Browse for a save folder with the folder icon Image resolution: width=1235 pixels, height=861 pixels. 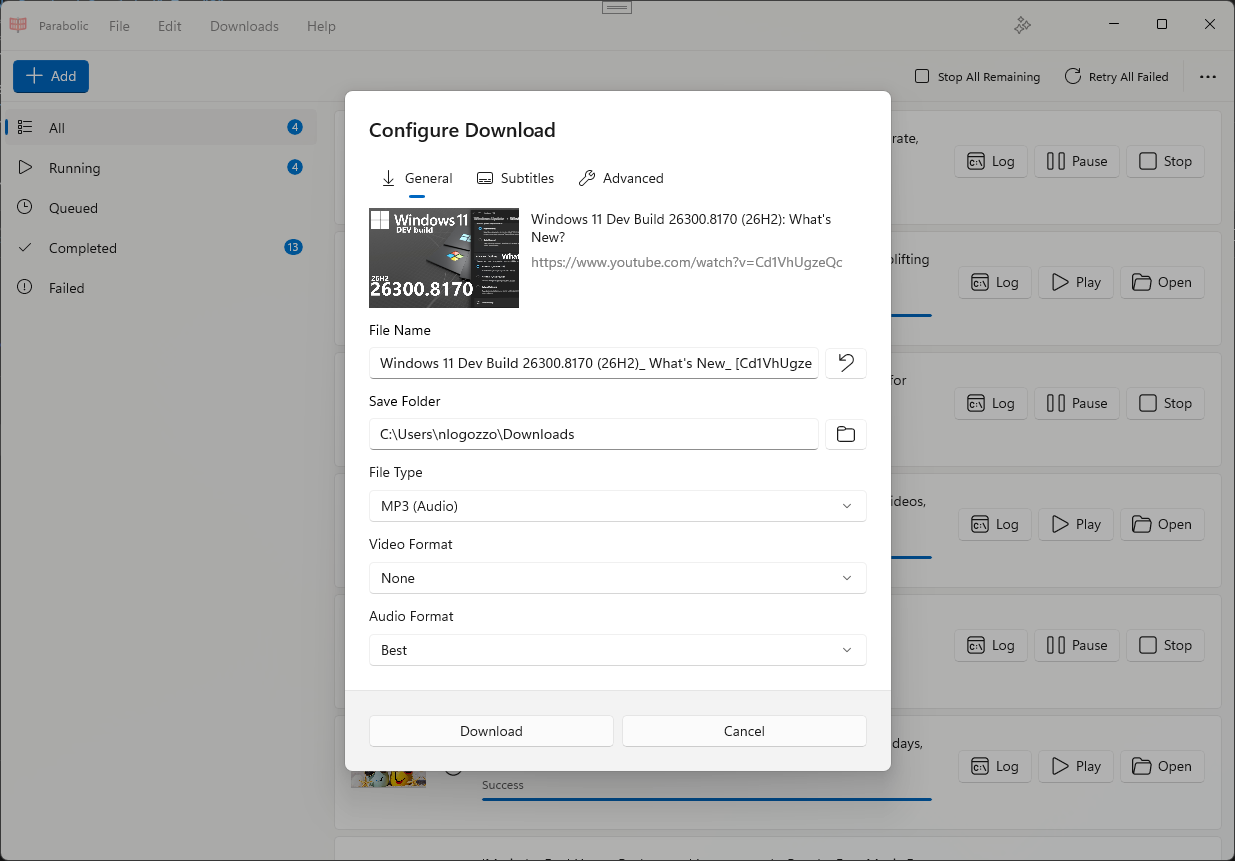[x=846, y=434]
